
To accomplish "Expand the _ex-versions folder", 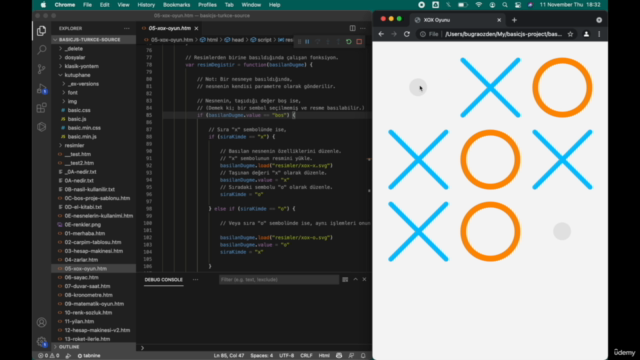I will 83,84.
